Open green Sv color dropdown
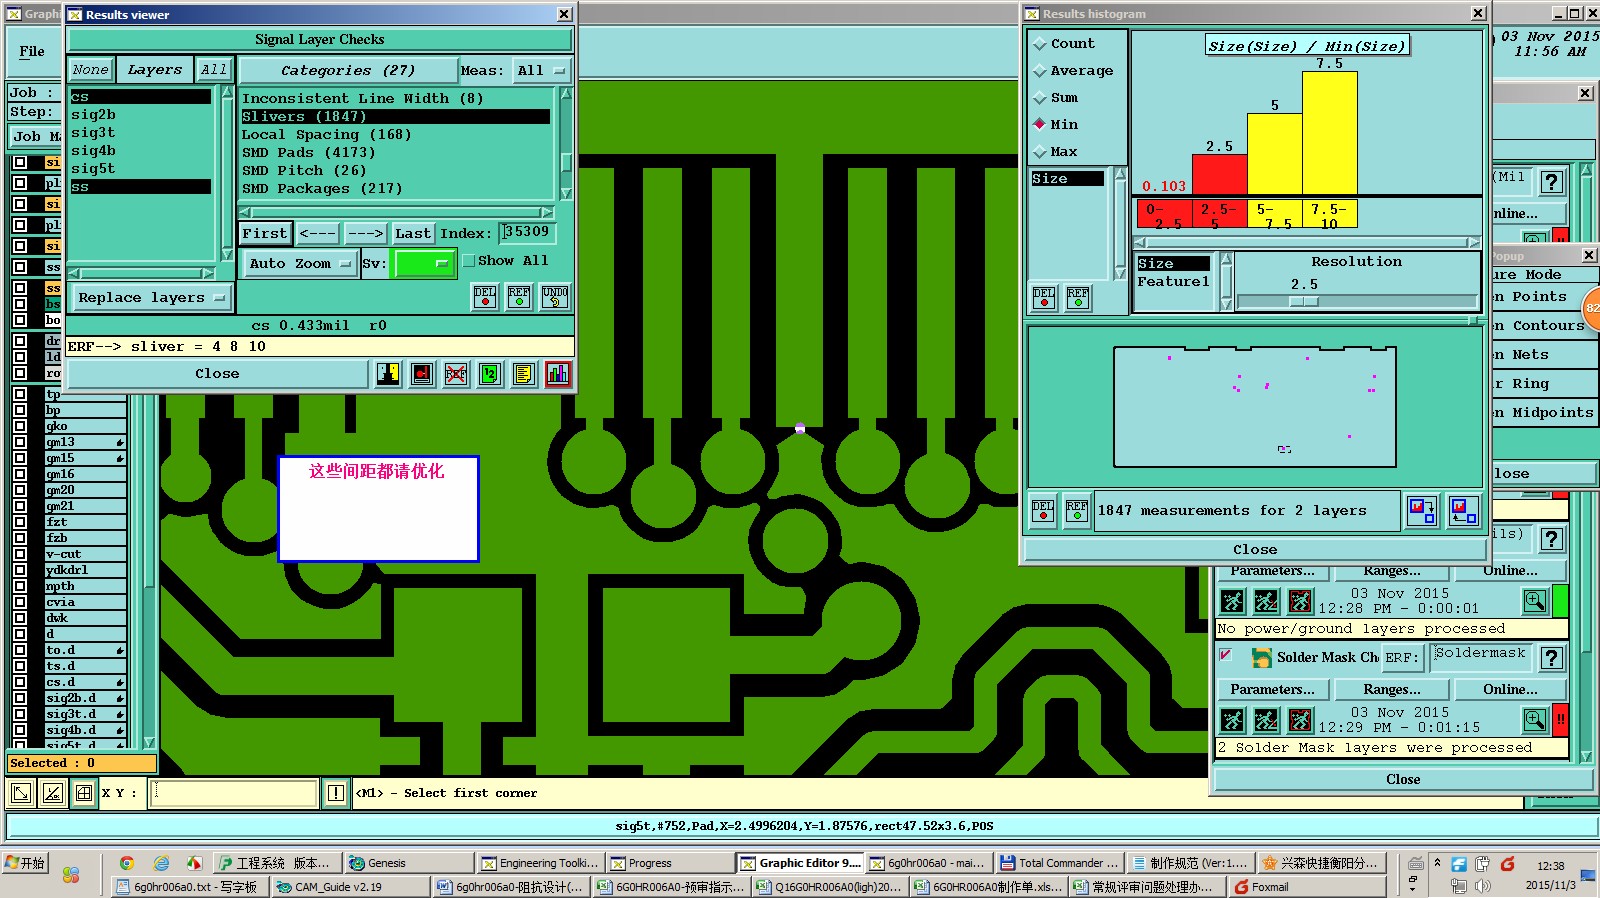This screenshot has width=1600, height=898. pyautogui.click(x=425, y=264)
